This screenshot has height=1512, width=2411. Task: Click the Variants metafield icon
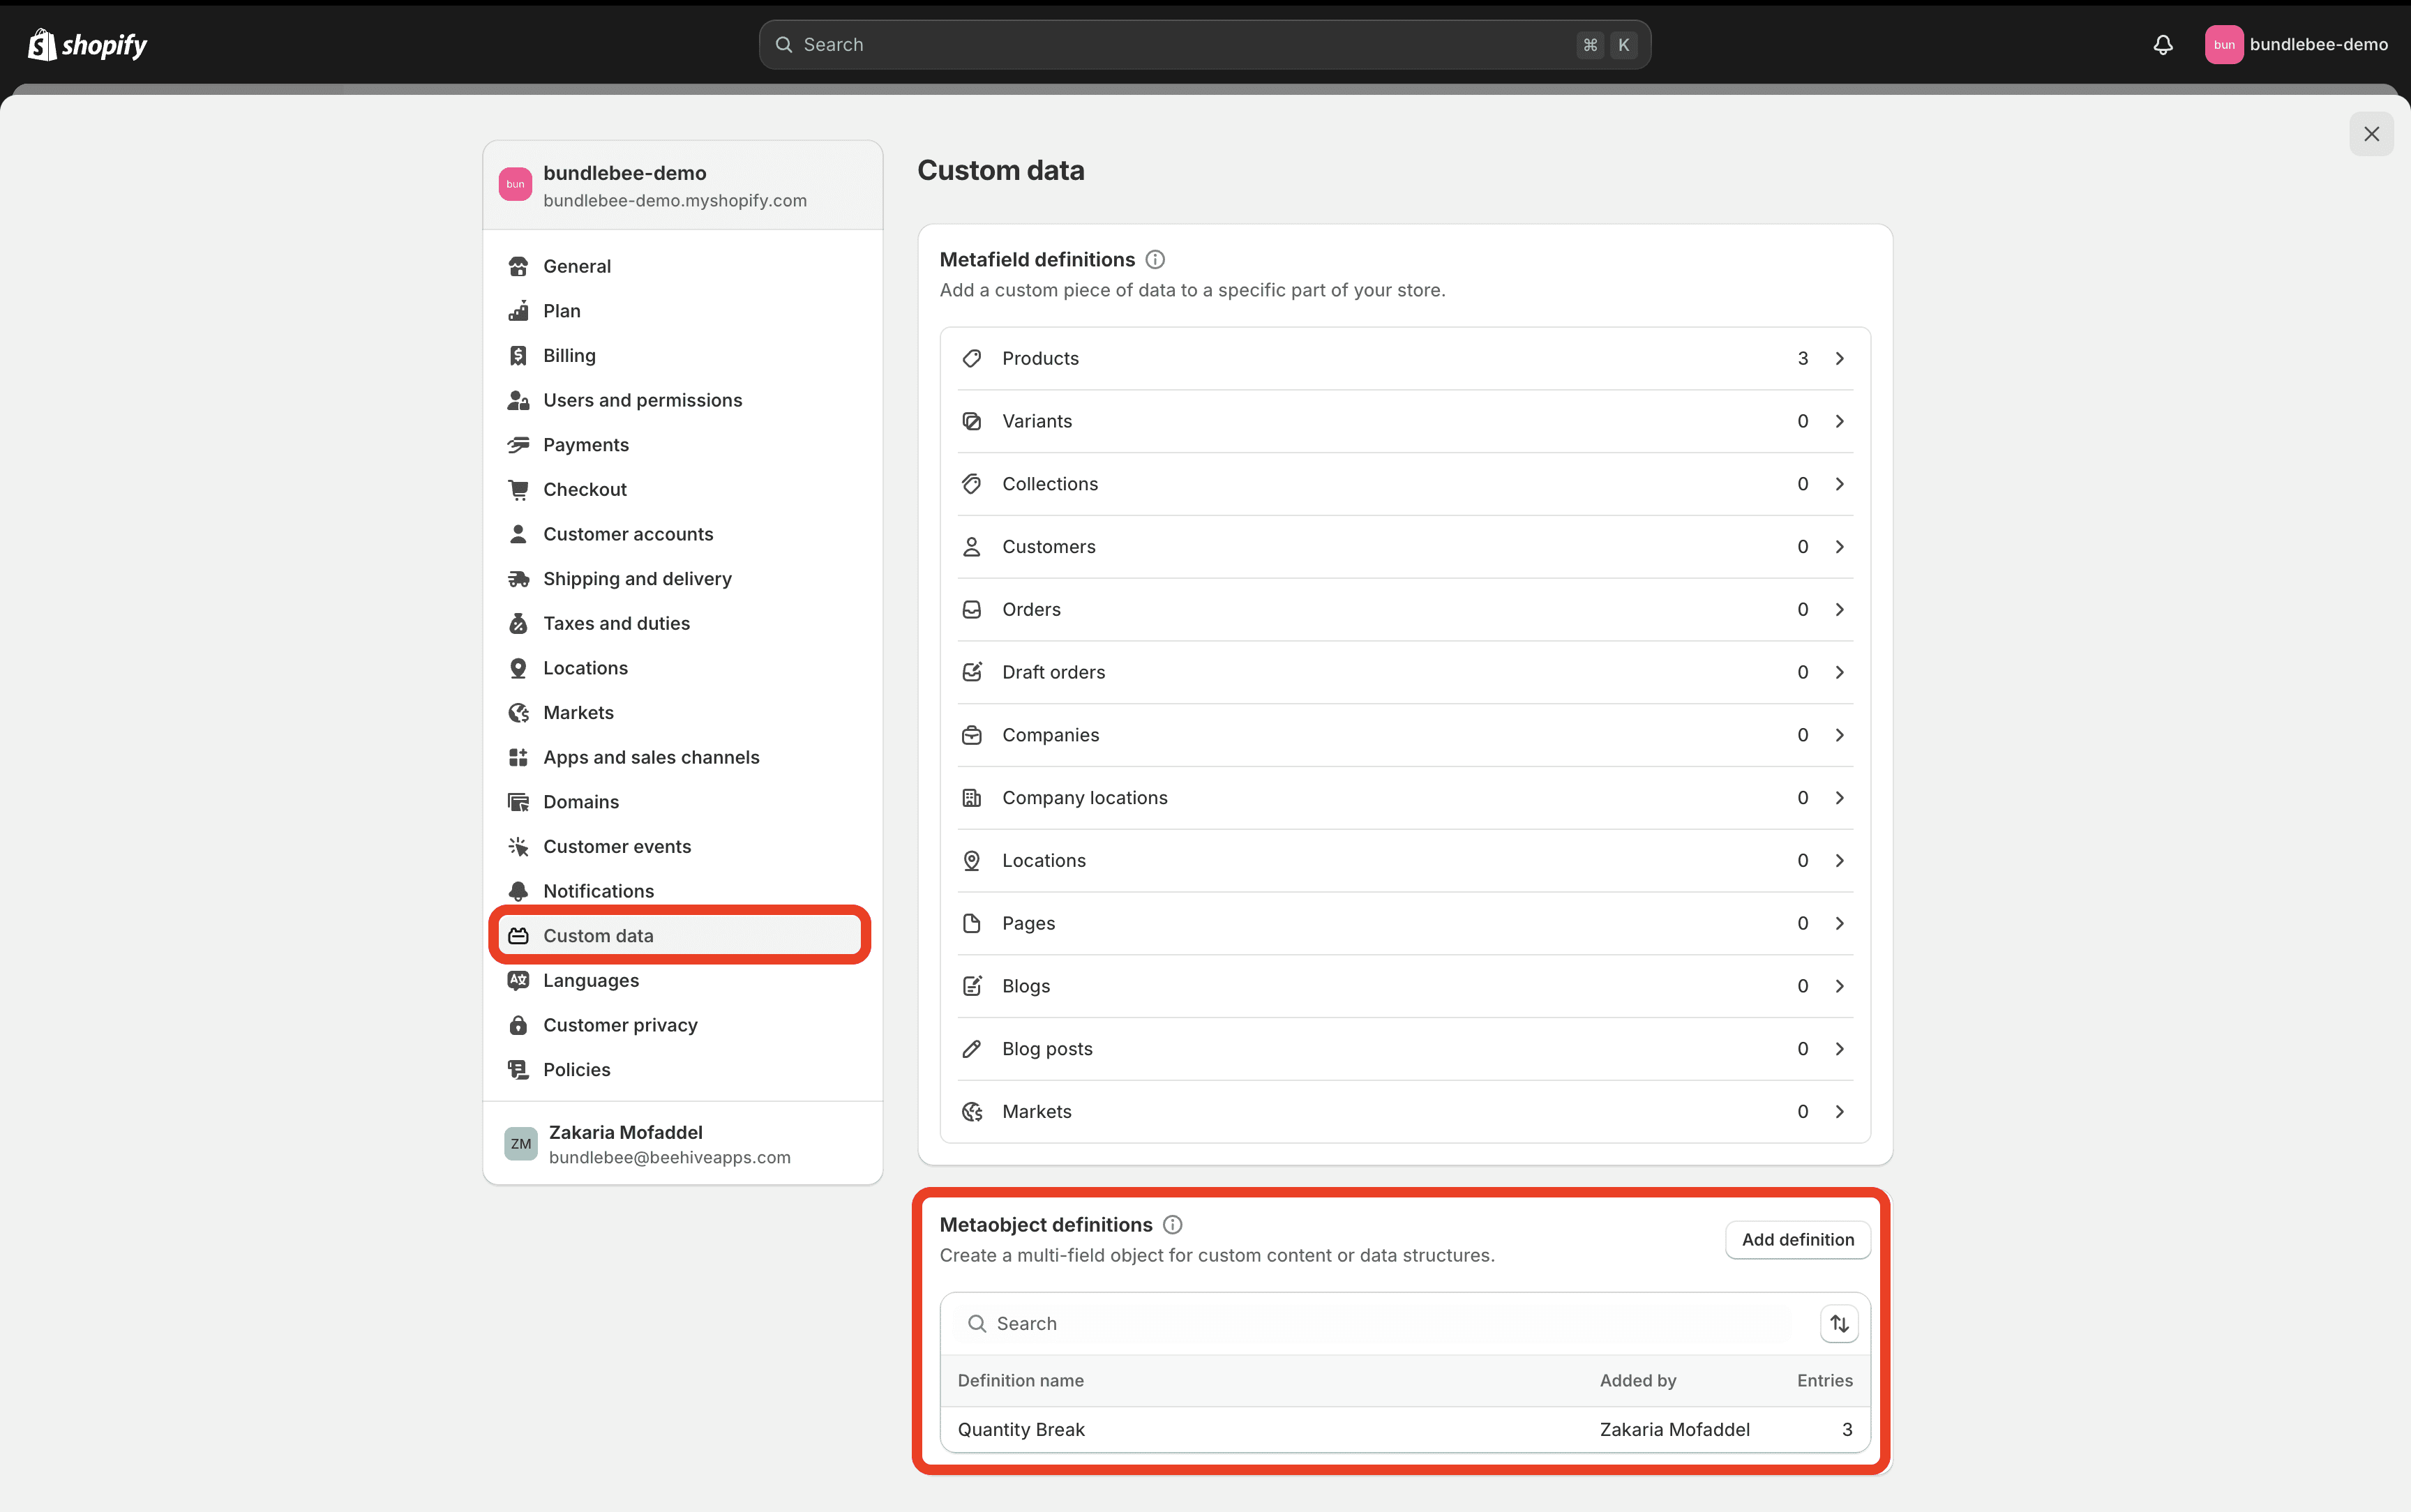[972, 420]
